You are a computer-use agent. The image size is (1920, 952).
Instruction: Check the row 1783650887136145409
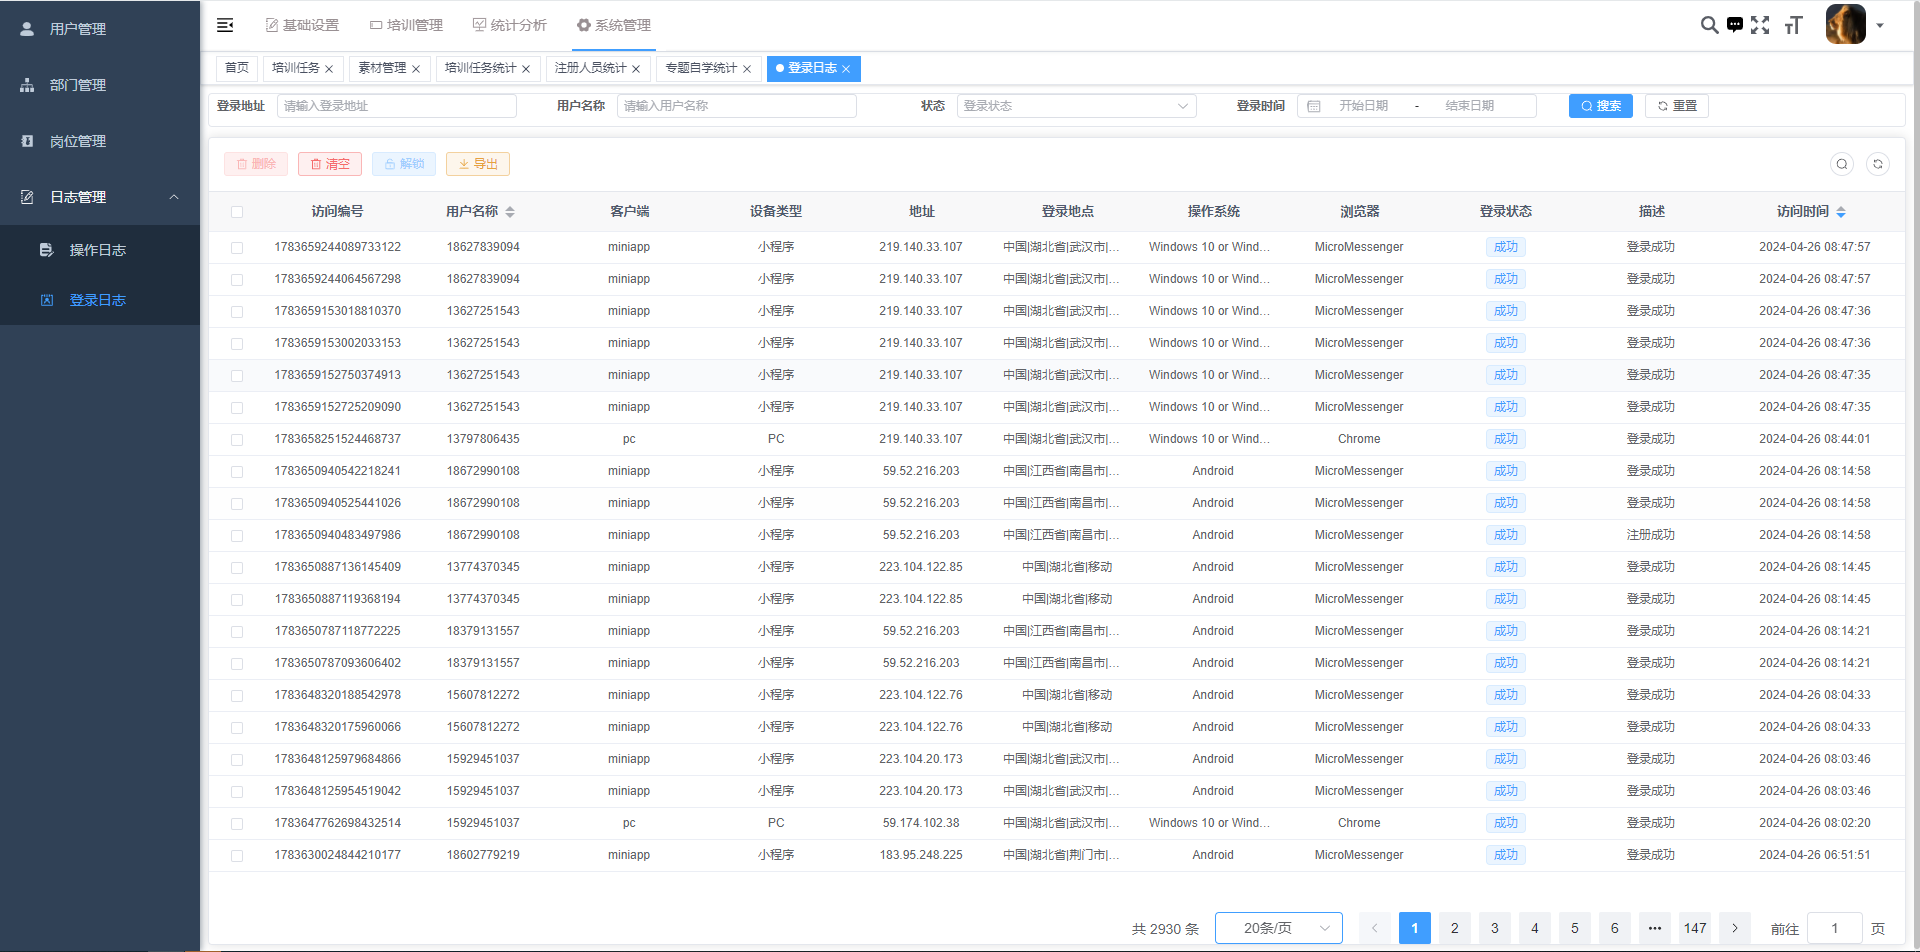237,568
